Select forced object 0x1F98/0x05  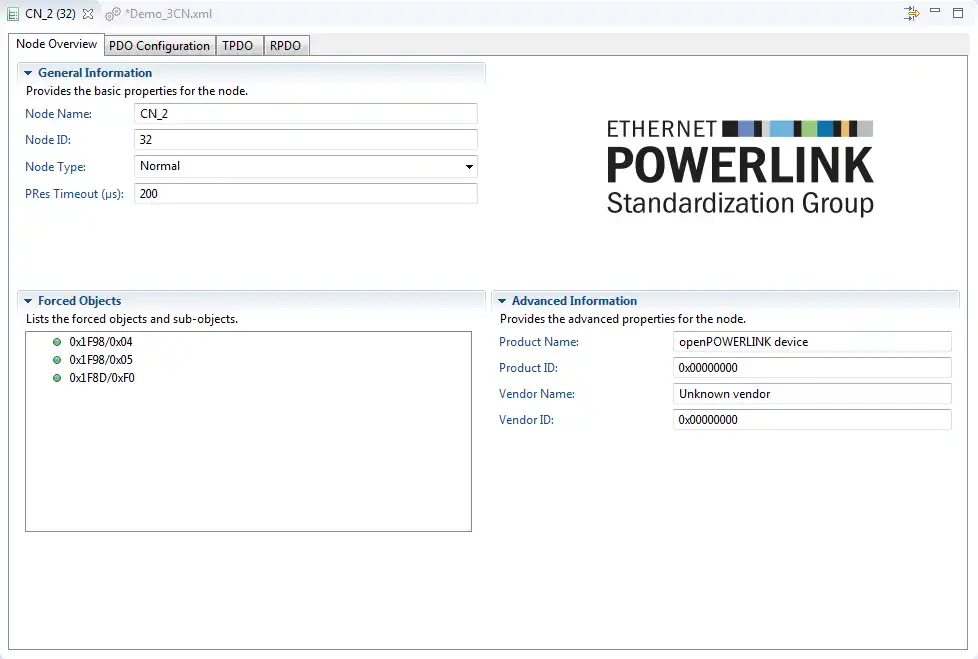[x=100, y=360]
